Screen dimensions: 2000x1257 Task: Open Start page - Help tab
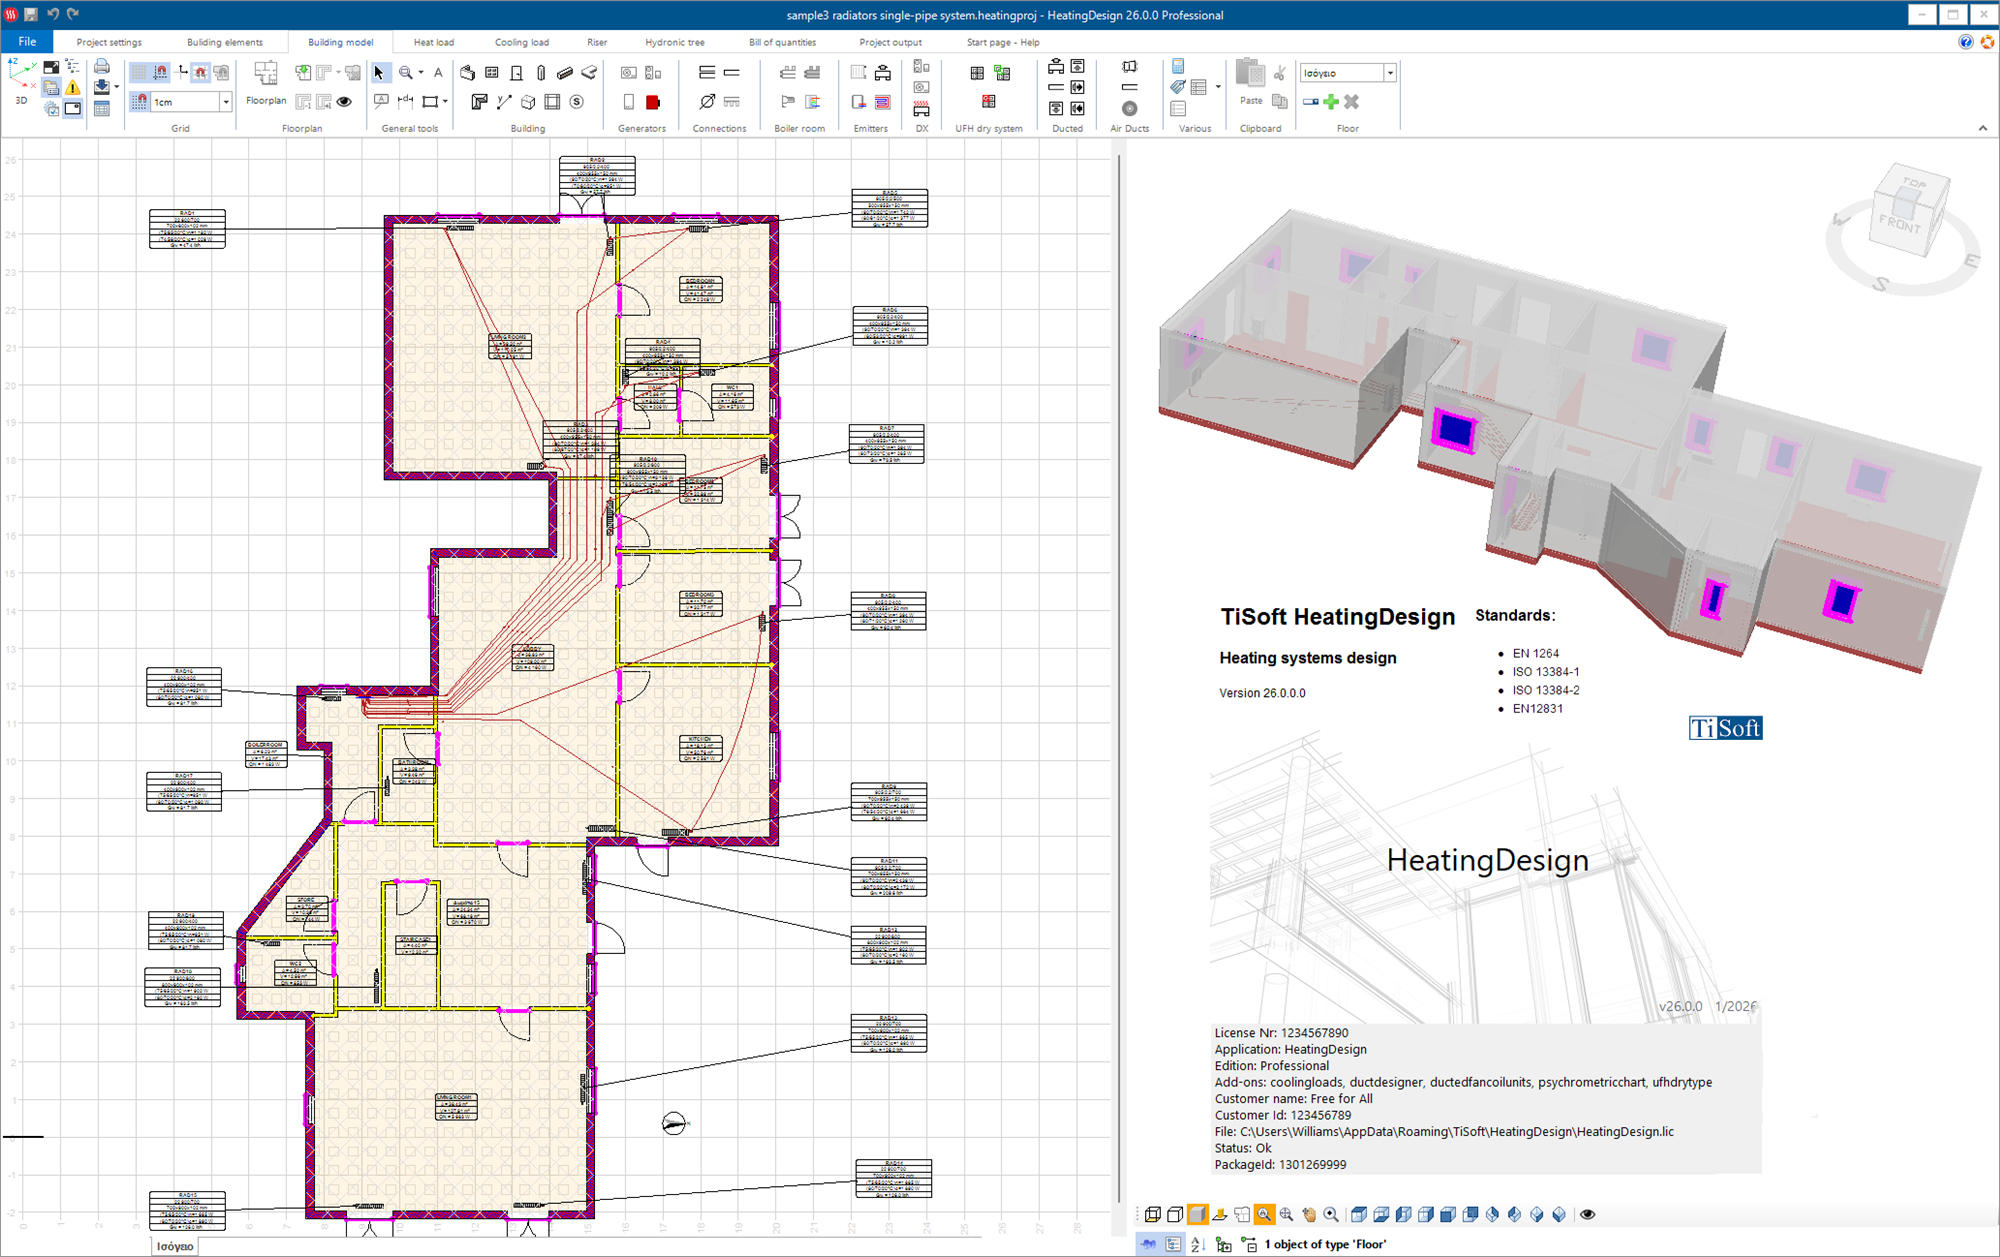pyautogui.click(x=1003, y=42)
